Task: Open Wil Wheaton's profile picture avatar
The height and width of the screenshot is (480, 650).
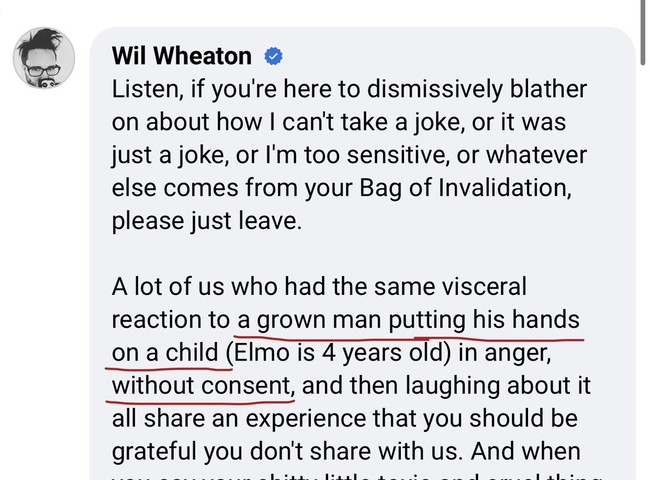Action: coord(44,58)
